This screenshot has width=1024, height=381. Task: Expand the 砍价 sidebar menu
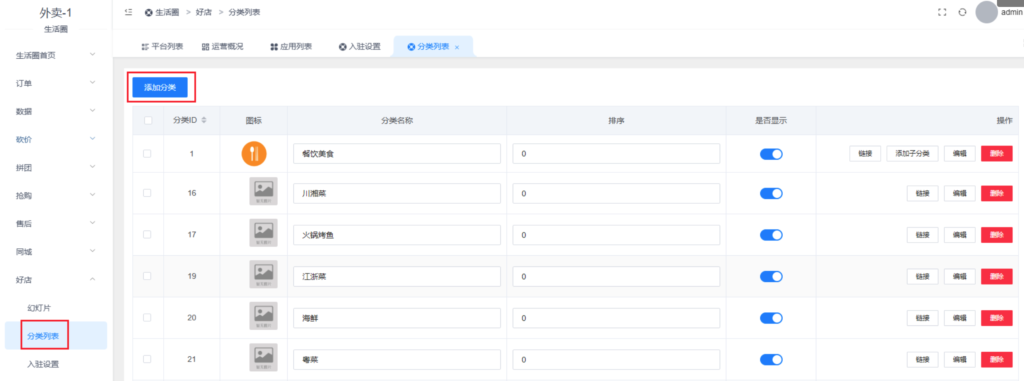pos(56,139)
